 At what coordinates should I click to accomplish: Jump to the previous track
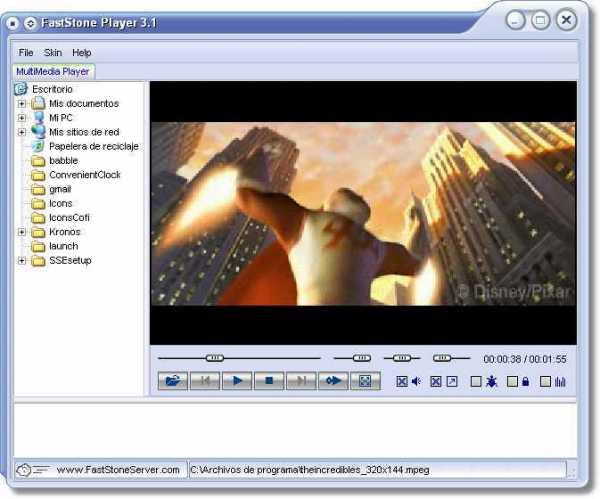[x=205, y=381]
